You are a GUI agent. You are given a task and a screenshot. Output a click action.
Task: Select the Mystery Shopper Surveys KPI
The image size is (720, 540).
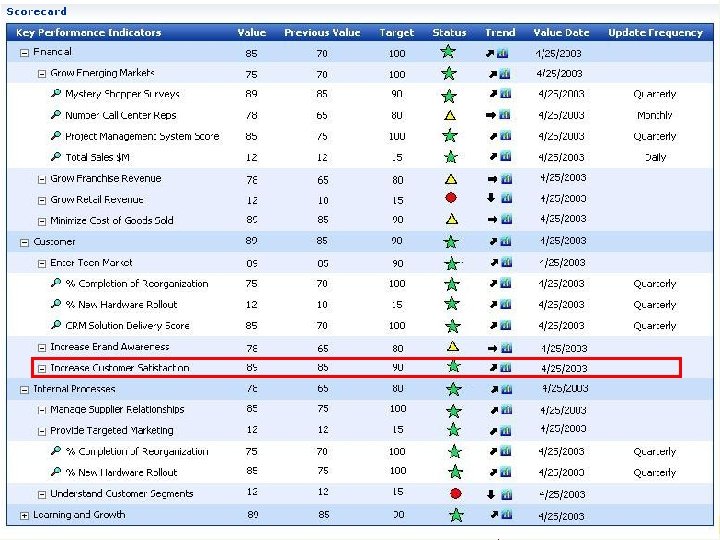tap(122, 94)
